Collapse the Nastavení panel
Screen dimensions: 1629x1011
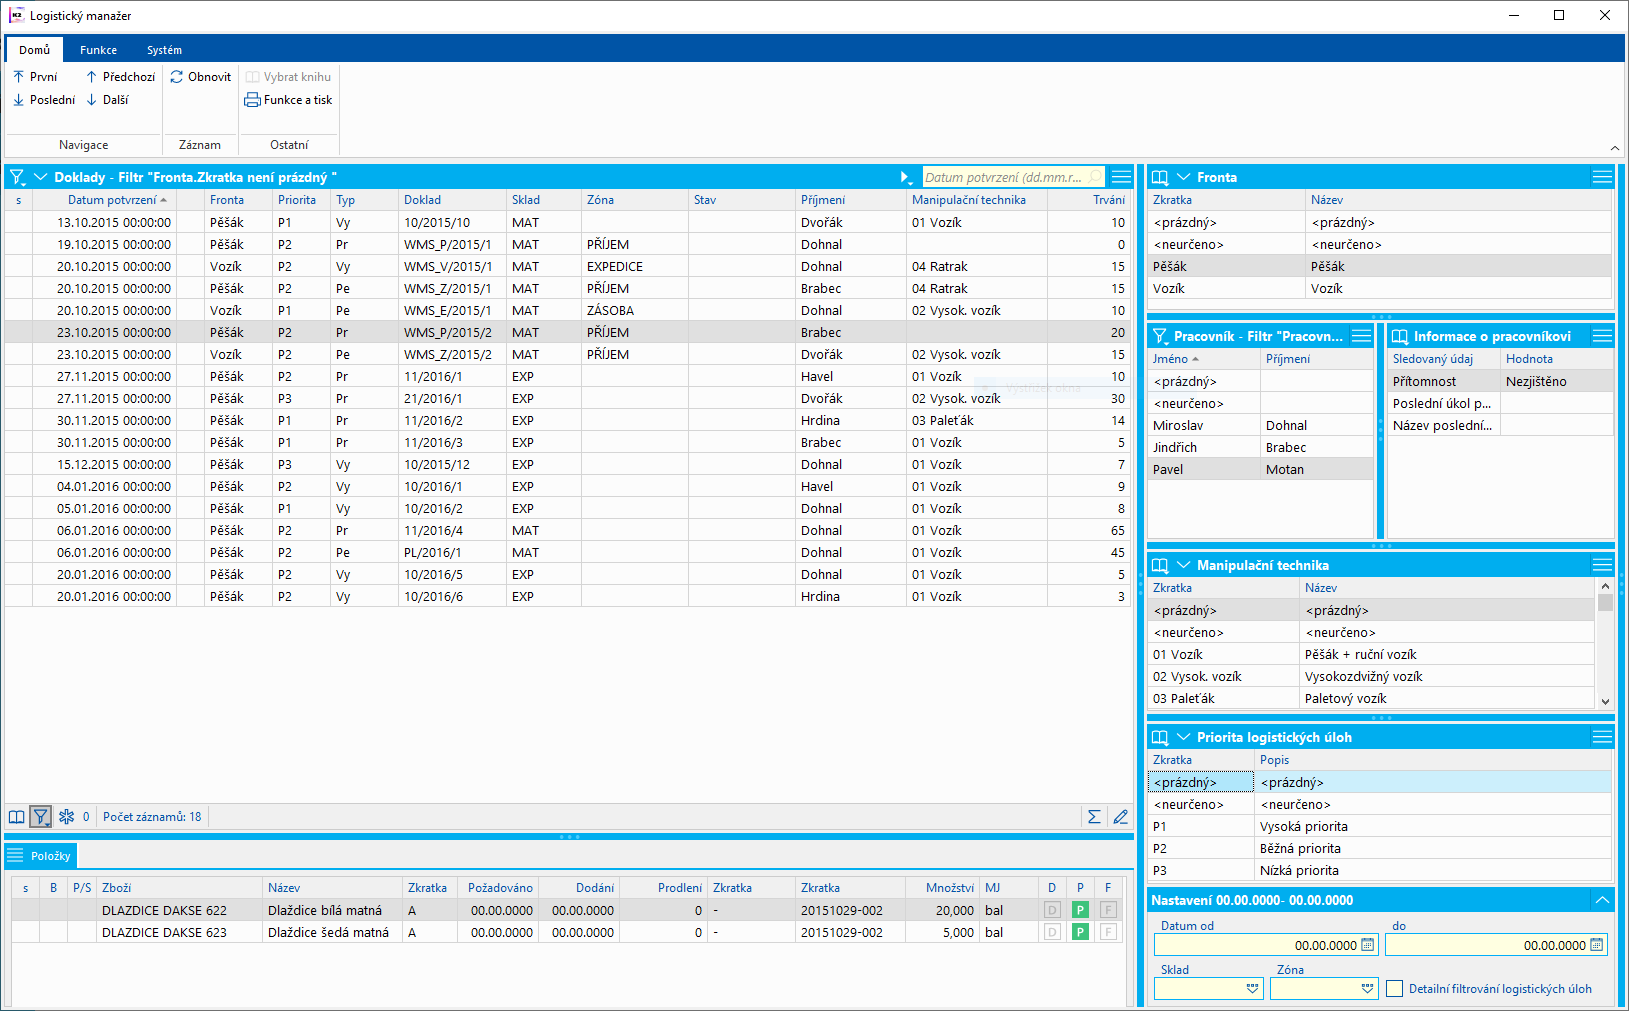click(1602, 900)
